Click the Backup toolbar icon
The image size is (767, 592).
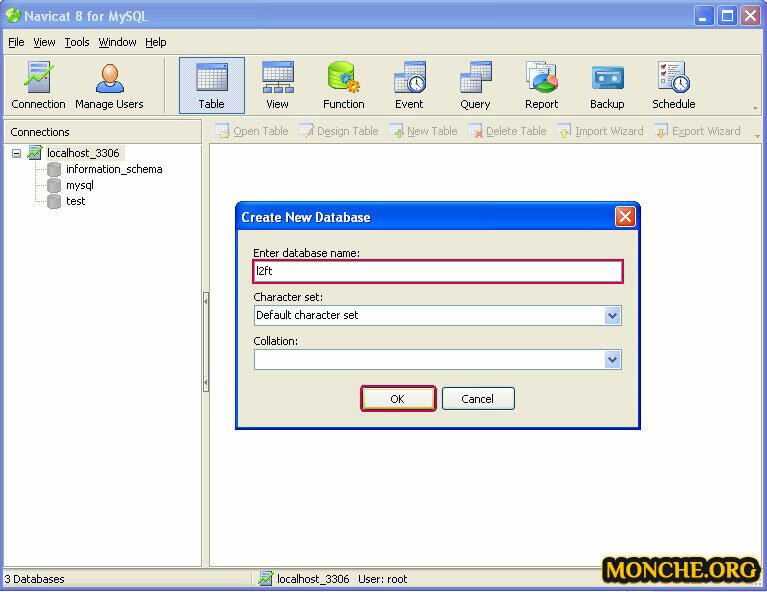pyautogui.click(x=607, y=85)
